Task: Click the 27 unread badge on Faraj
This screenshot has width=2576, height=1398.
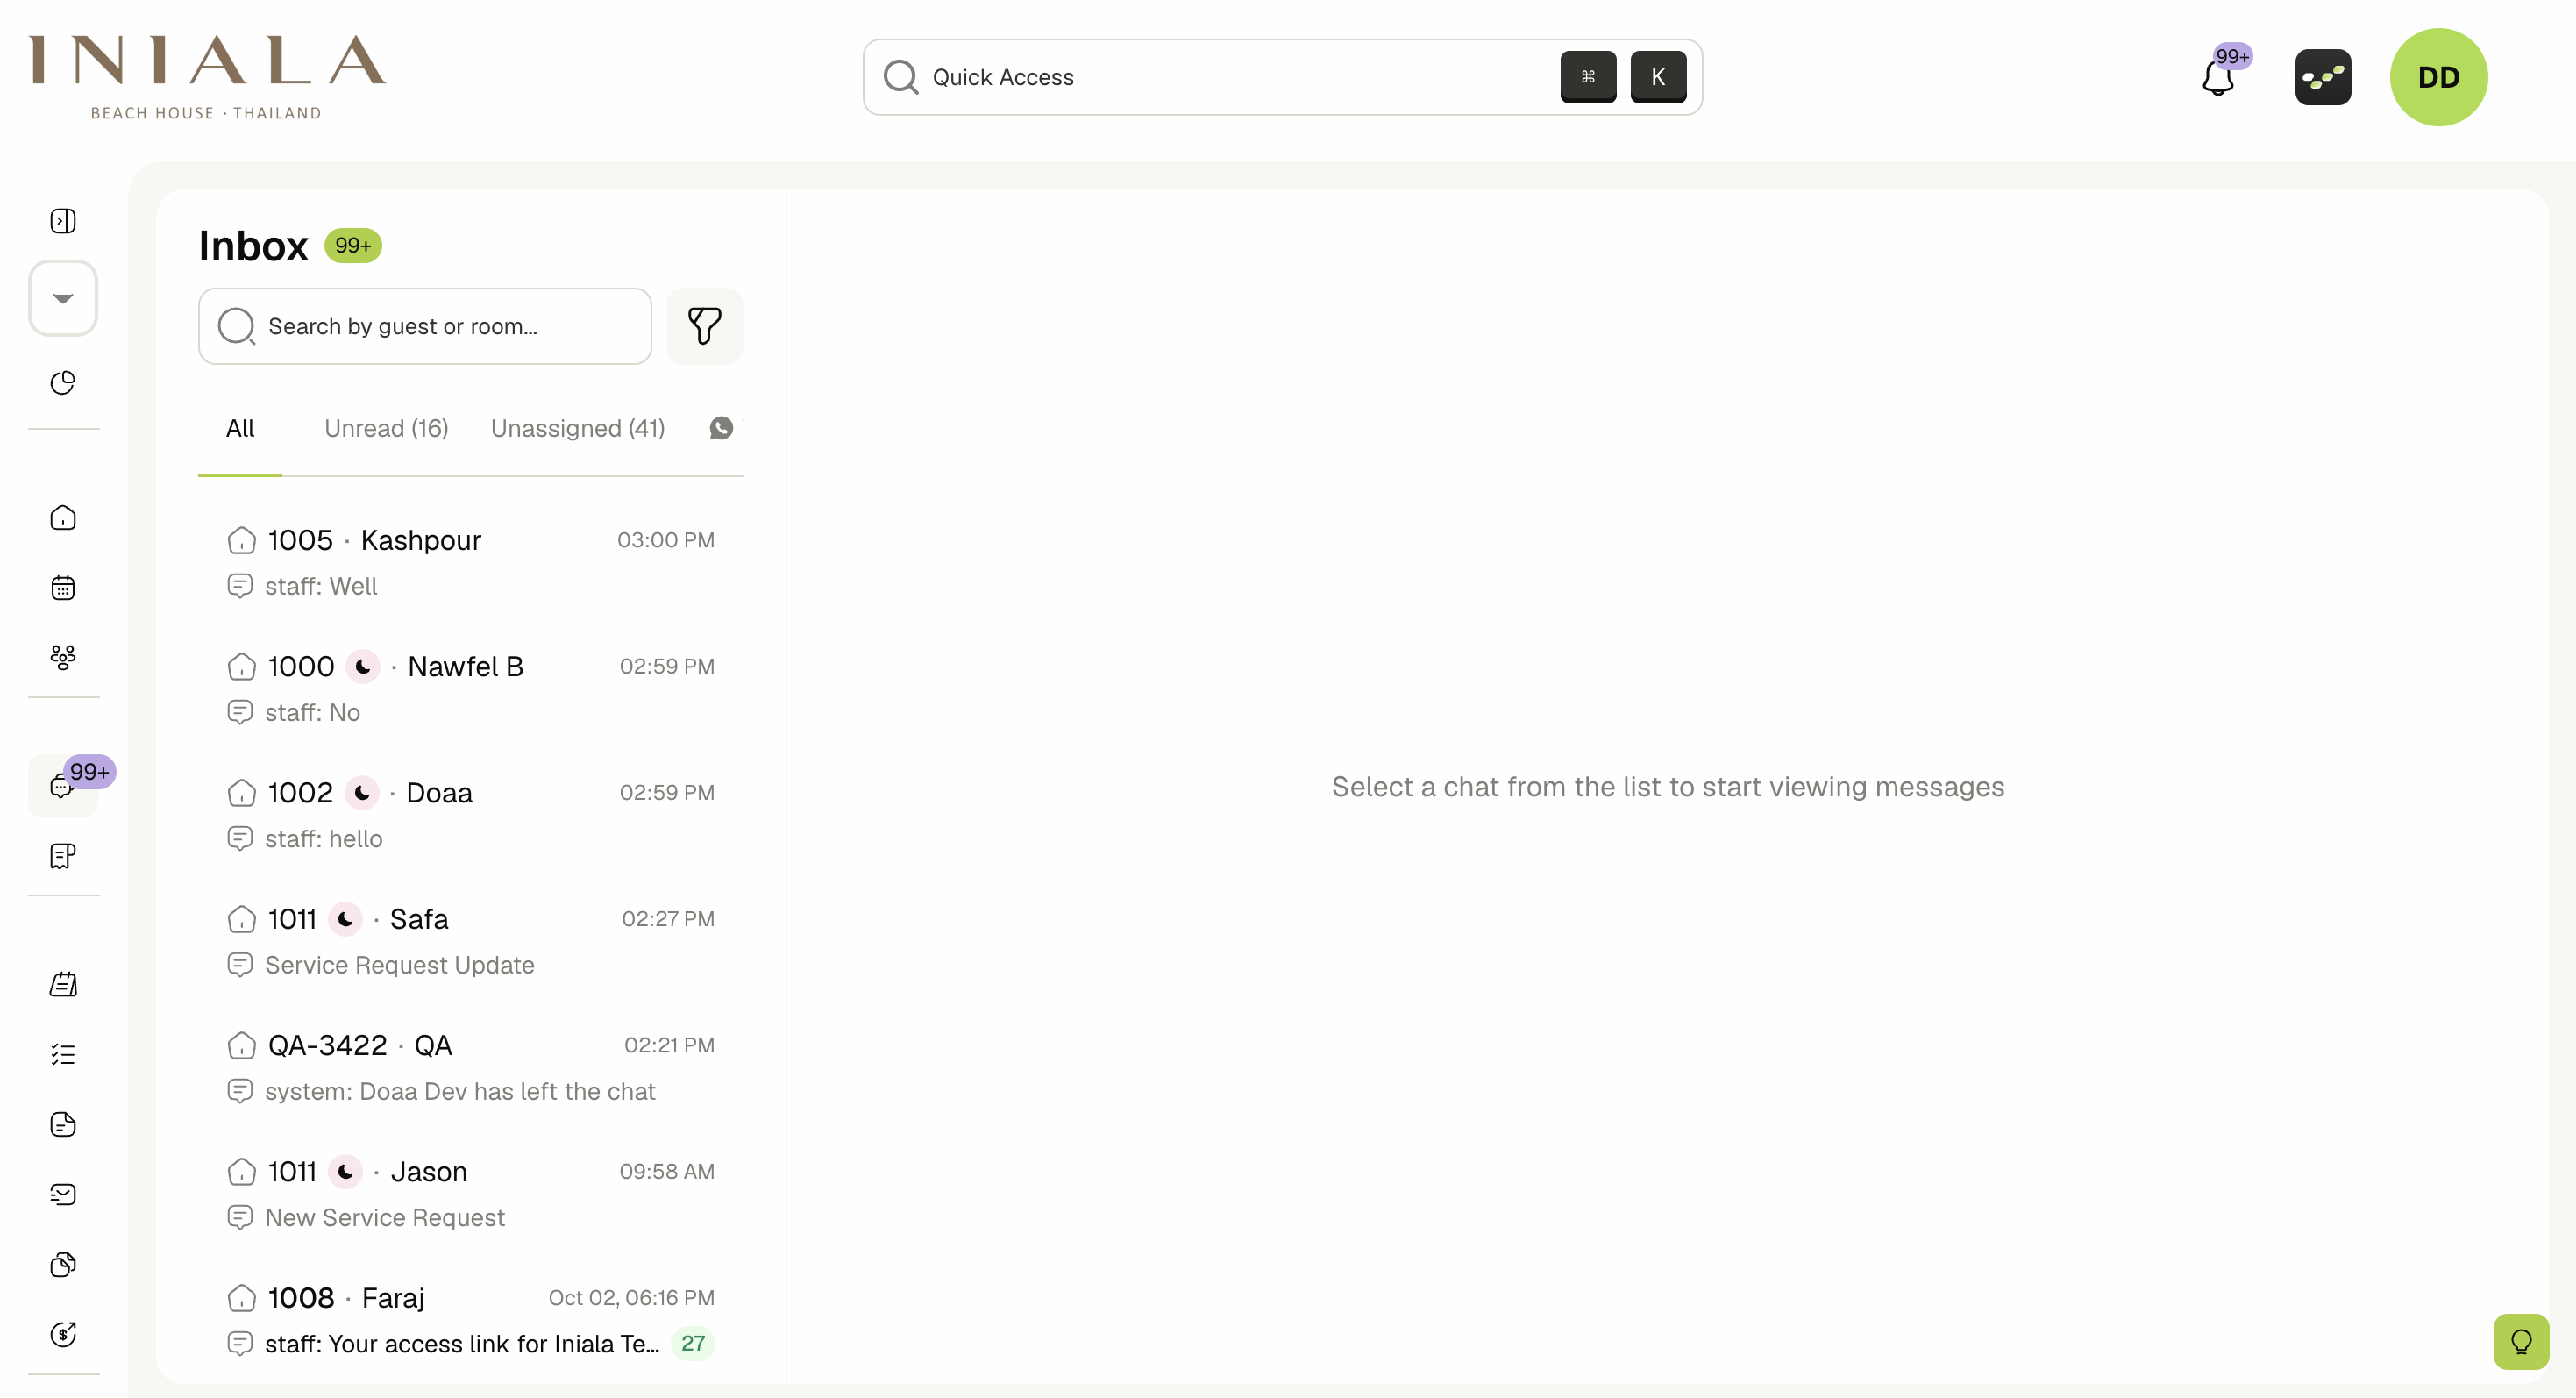Action: click(x=692, y=1343)
